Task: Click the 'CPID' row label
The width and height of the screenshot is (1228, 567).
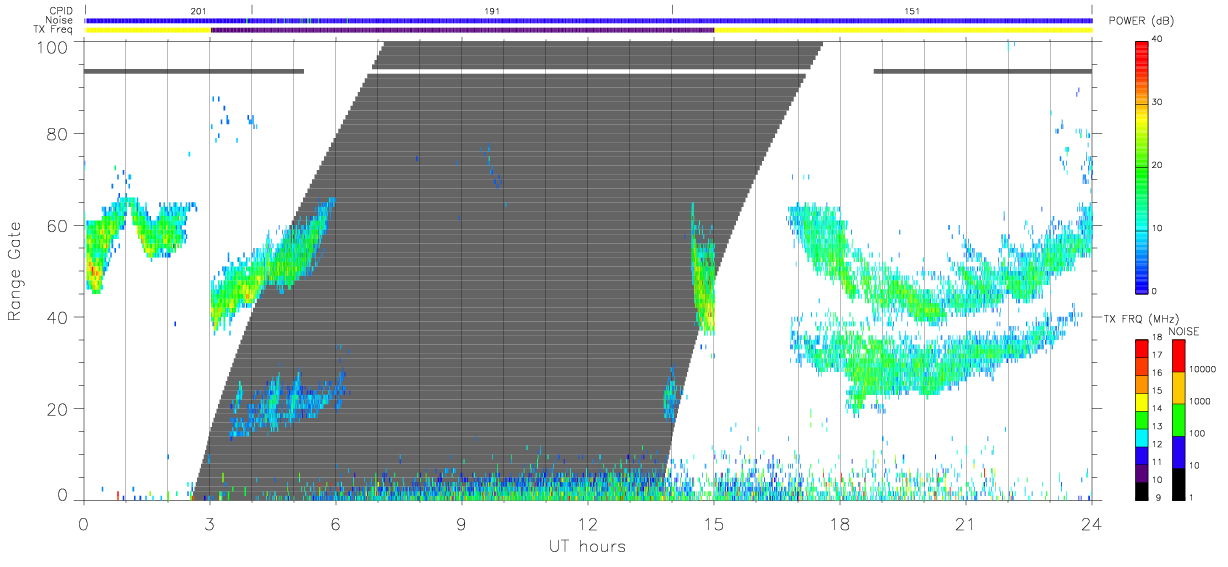Action: (61, 11)
